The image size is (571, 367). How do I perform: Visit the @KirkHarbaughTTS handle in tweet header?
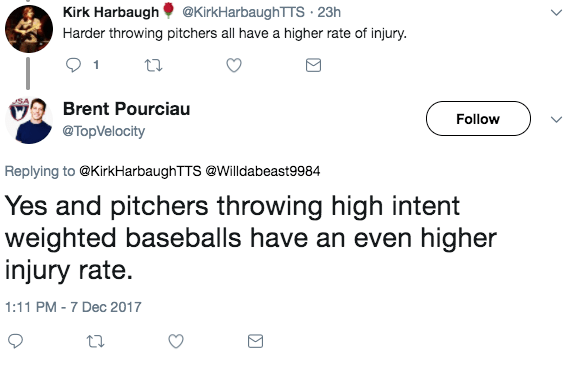click(x=243, y=12)
